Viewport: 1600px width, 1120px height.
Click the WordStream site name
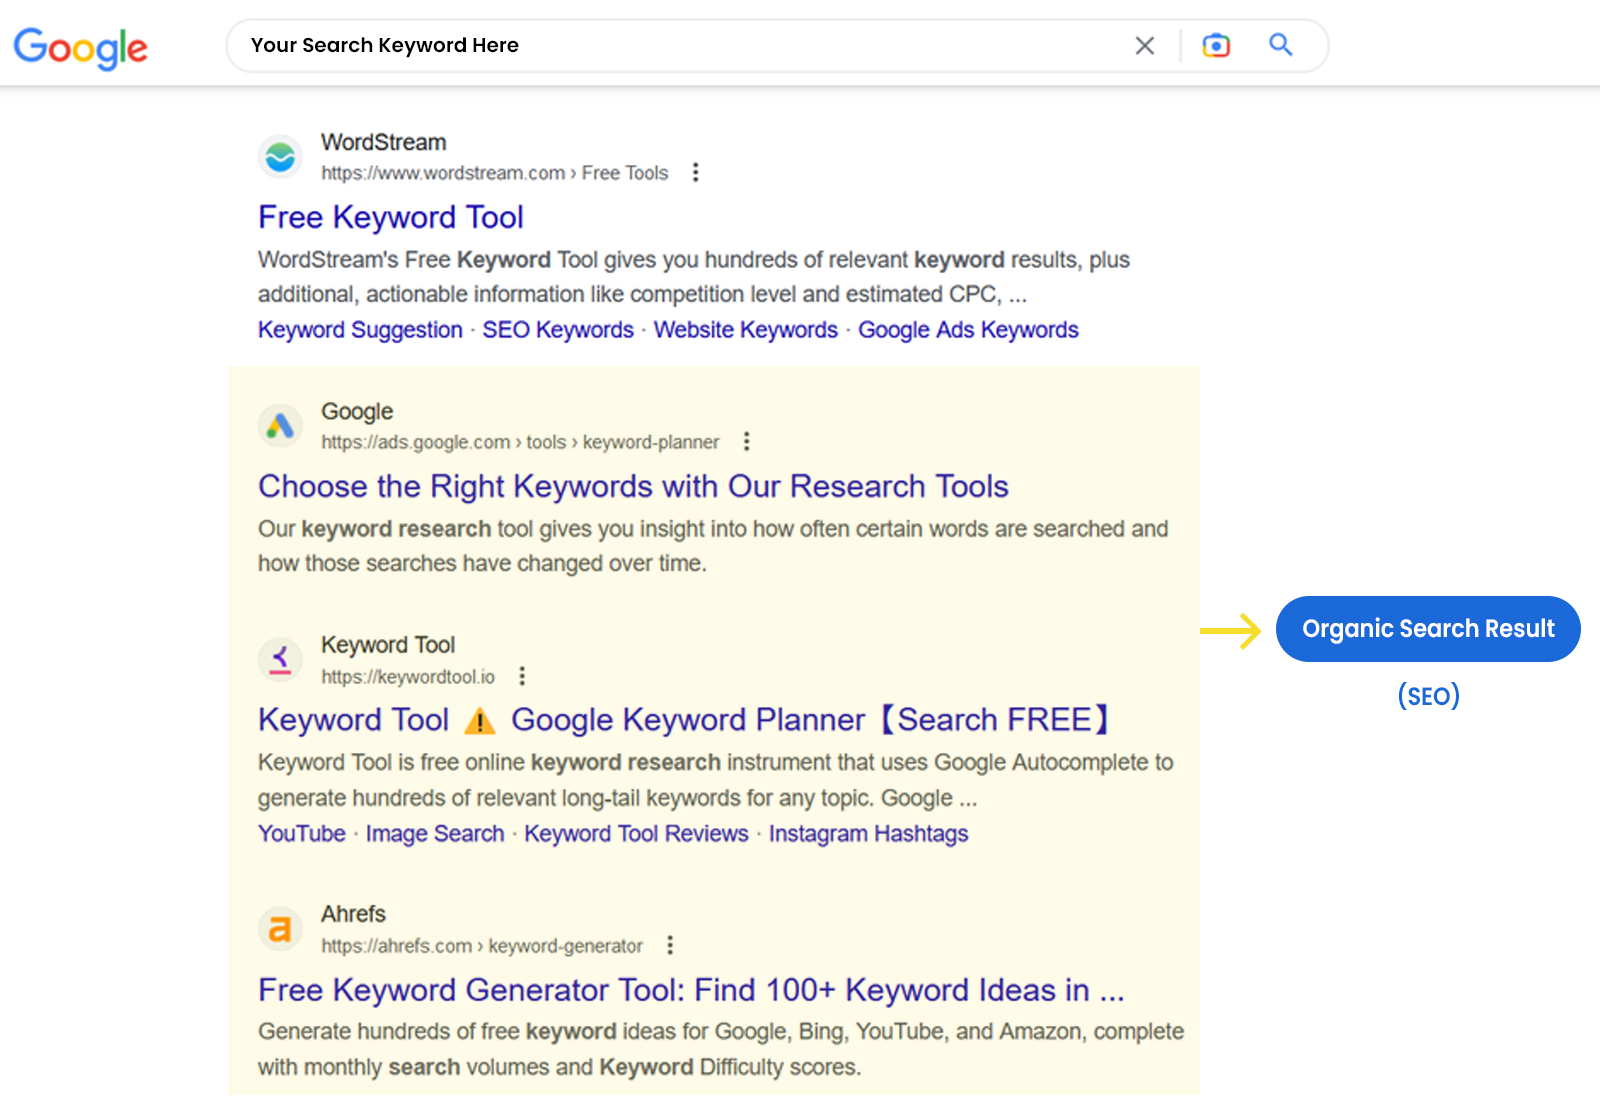[384, 143]
